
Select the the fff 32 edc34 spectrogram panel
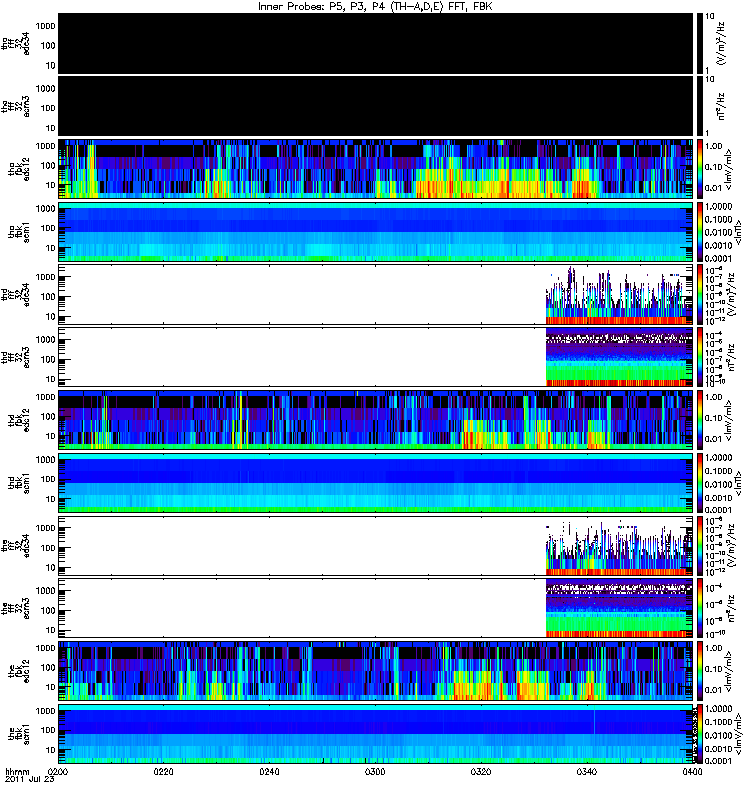pyautogui.click(x=376, y=545)
